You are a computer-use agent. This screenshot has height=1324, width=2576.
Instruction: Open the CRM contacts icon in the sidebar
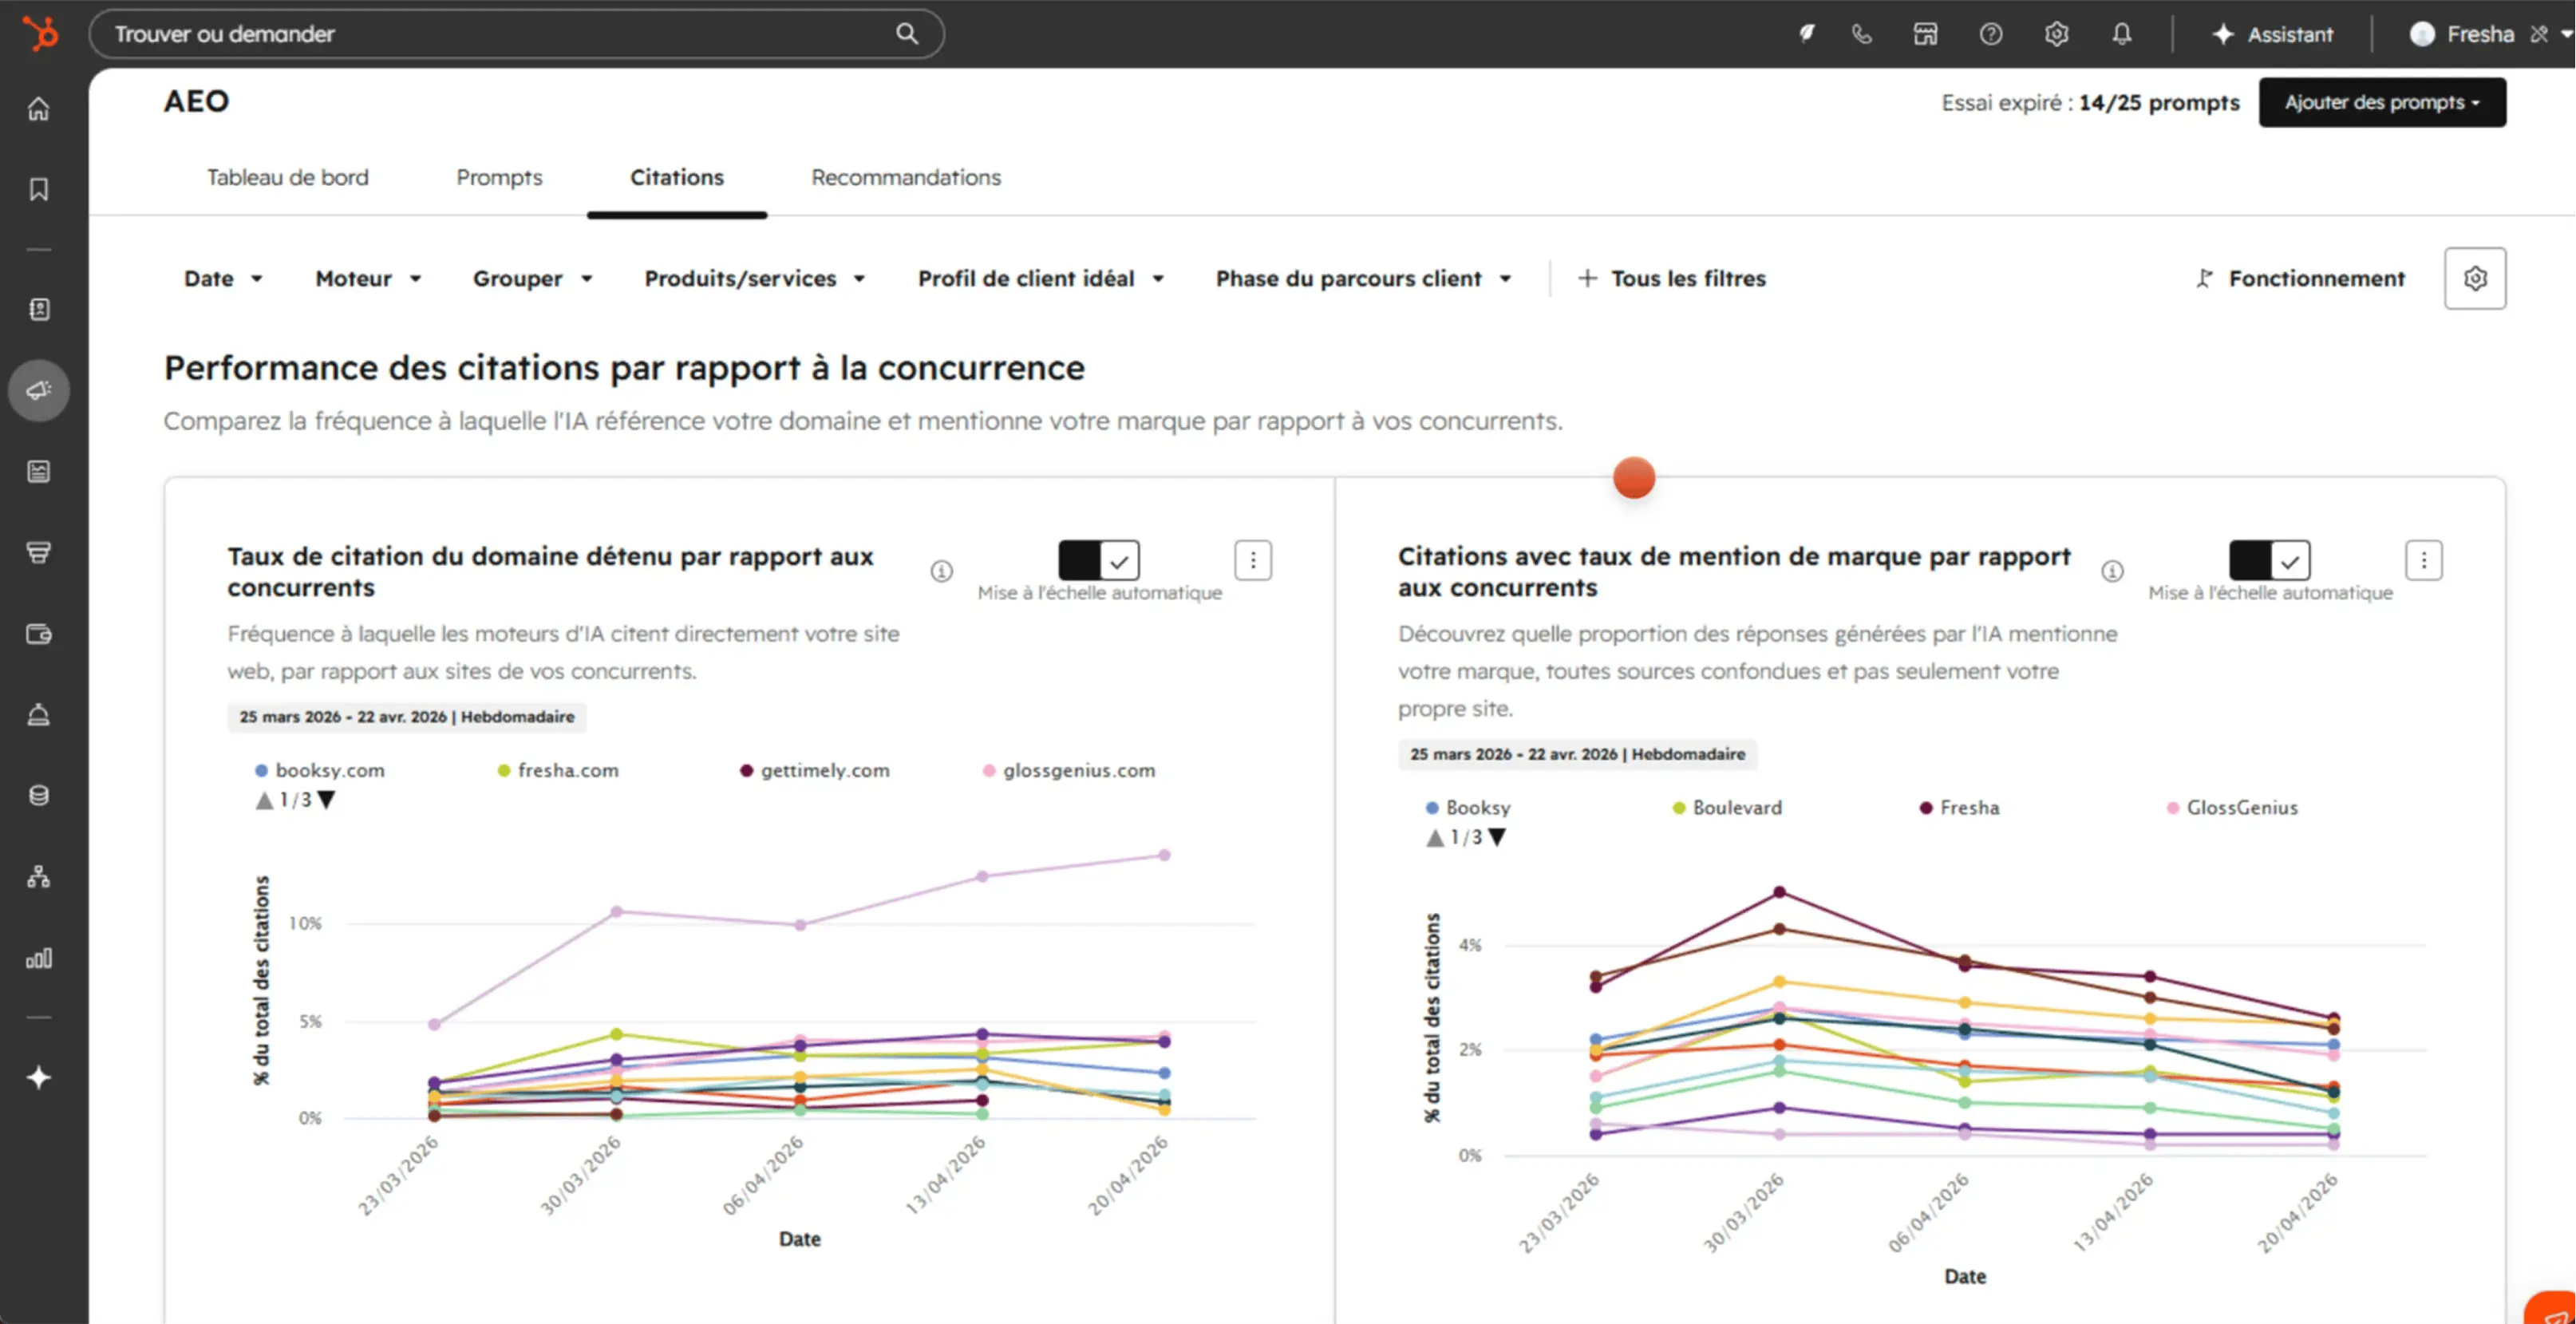click(x=39, y=309)
